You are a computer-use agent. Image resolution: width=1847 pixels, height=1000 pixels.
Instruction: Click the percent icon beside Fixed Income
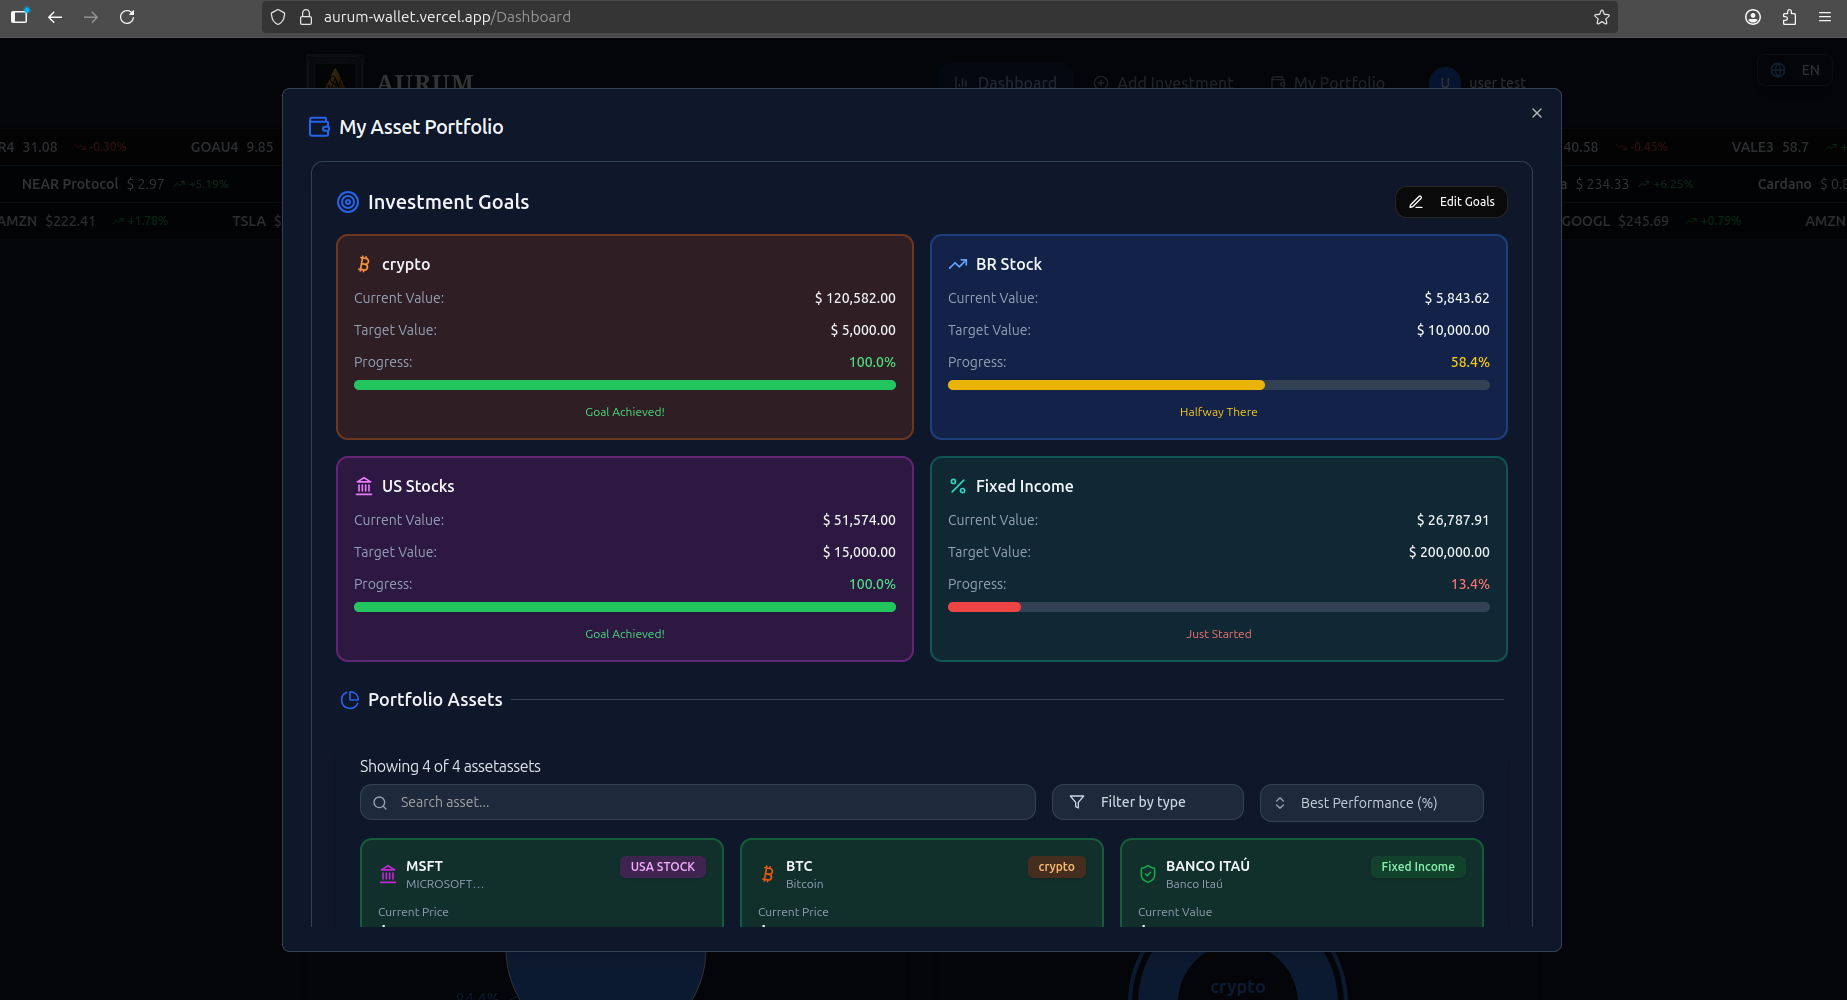[x=957, y=486]
